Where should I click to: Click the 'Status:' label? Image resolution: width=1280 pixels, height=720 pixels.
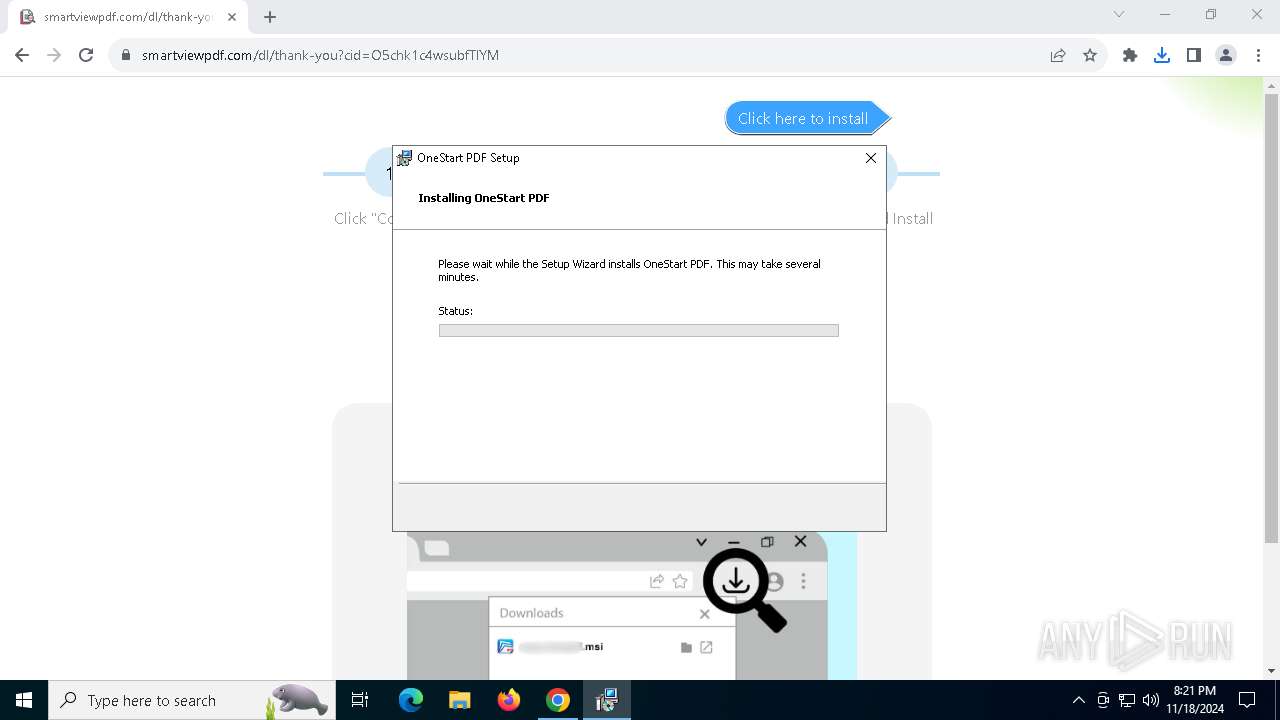click(x=455, y=311)
